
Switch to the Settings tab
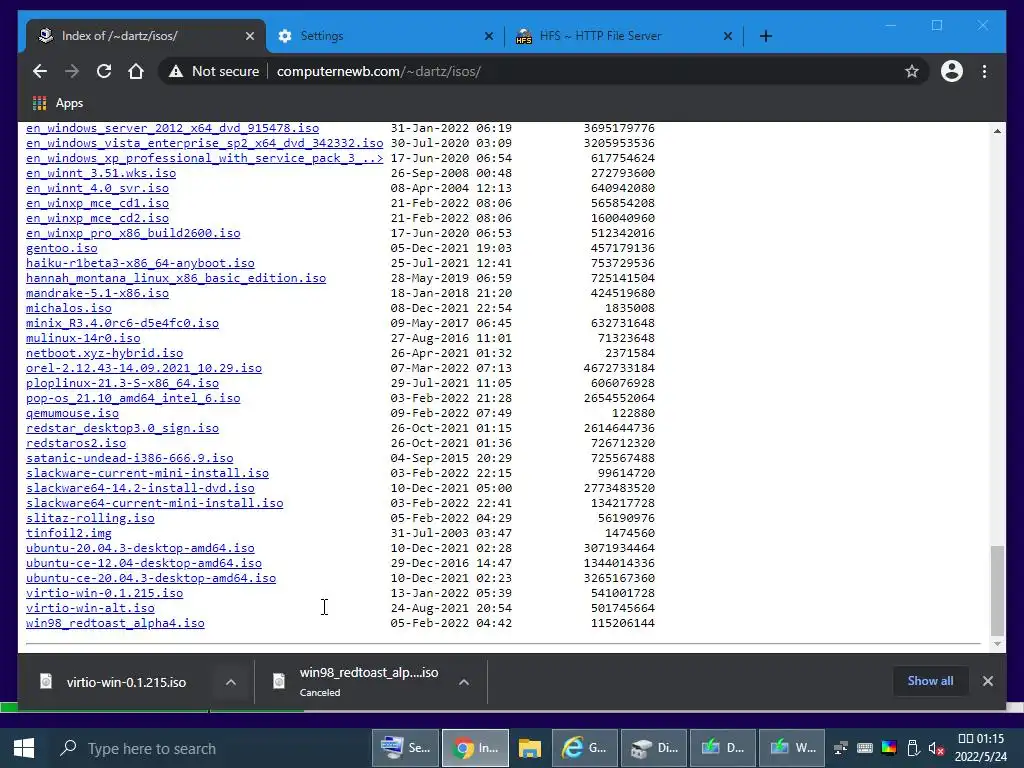tap(385, 36)
